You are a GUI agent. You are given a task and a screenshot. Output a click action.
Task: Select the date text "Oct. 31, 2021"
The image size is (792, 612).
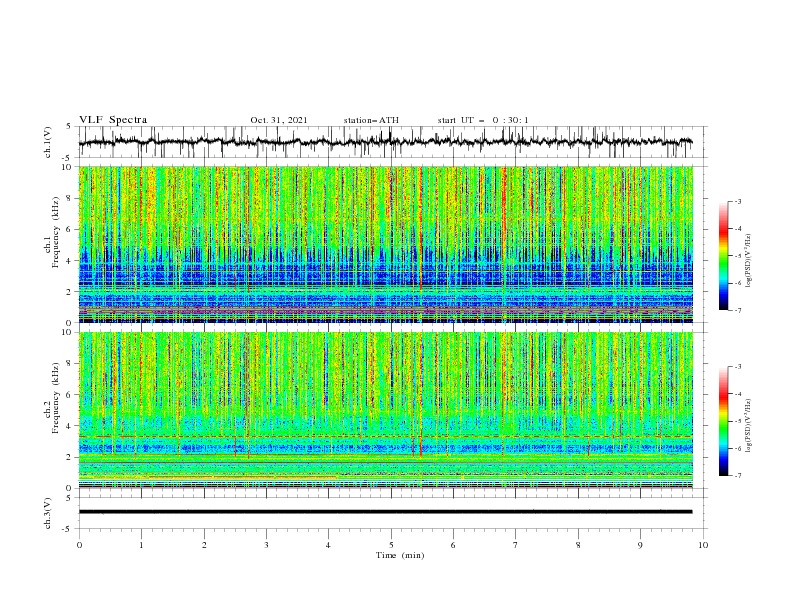[x=279, y=120]
